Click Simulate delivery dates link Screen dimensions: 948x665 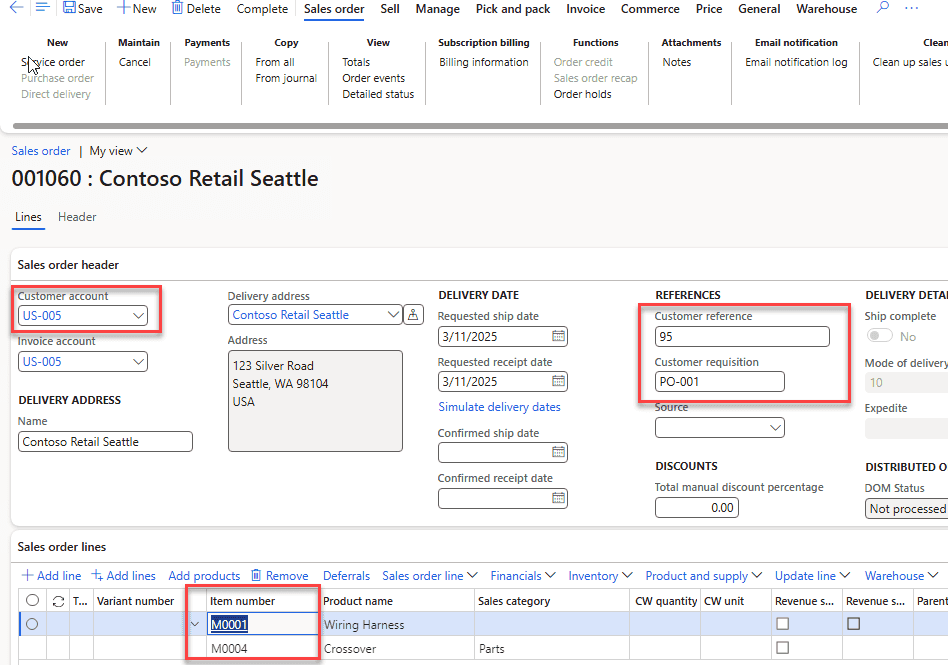499,407
